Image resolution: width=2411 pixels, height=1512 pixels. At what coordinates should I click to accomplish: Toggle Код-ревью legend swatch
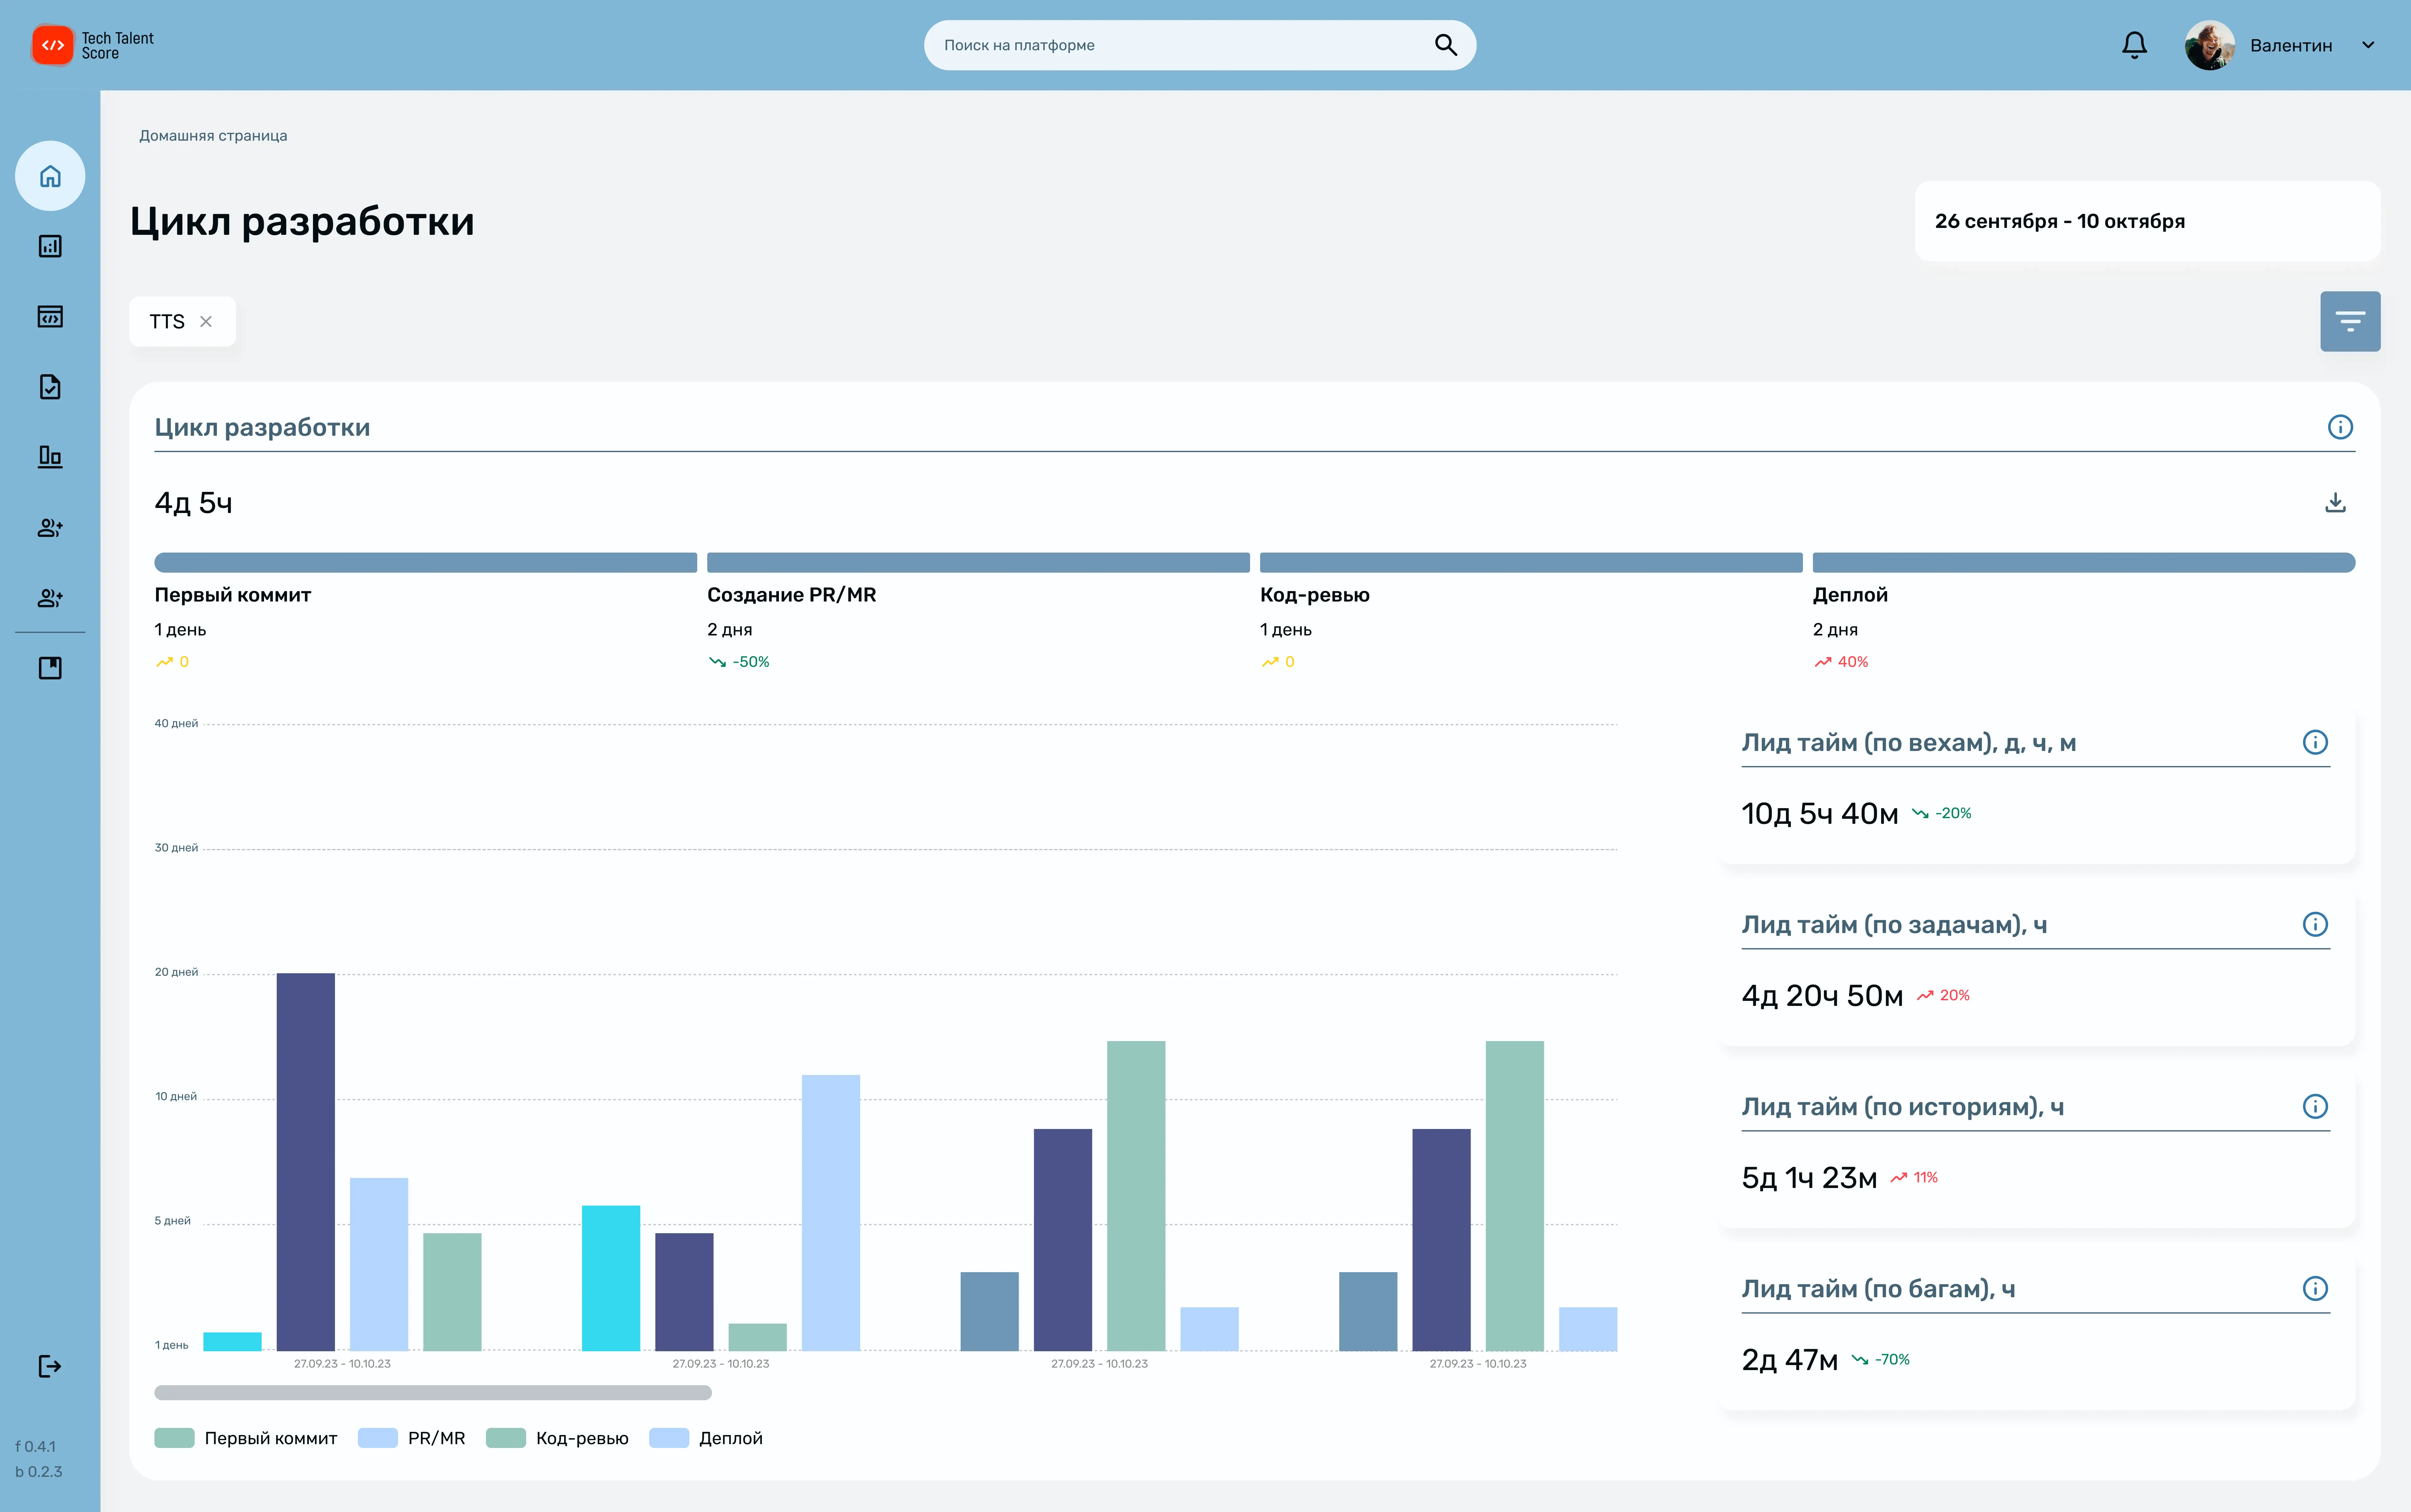506,1438
